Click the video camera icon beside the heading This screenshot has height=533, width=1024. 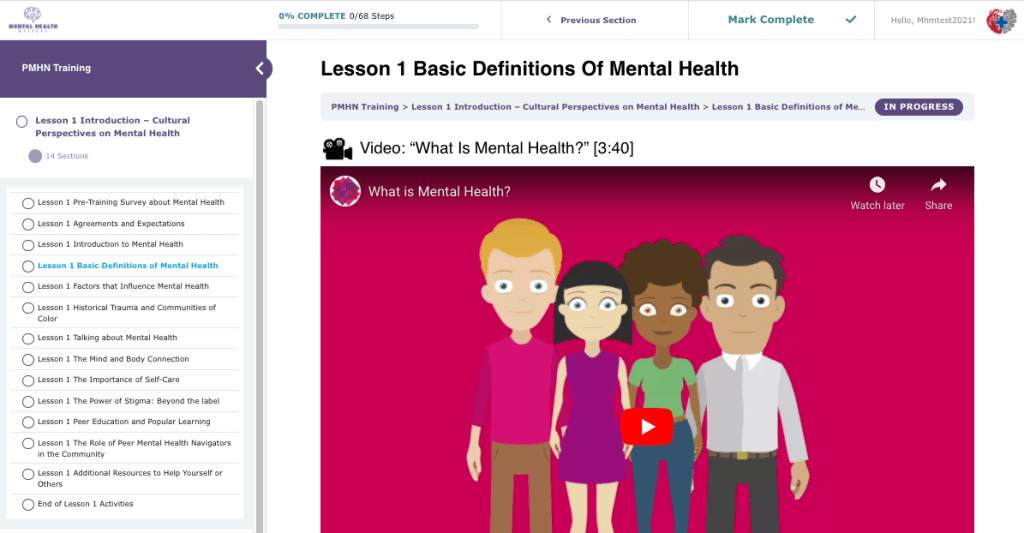337,149
